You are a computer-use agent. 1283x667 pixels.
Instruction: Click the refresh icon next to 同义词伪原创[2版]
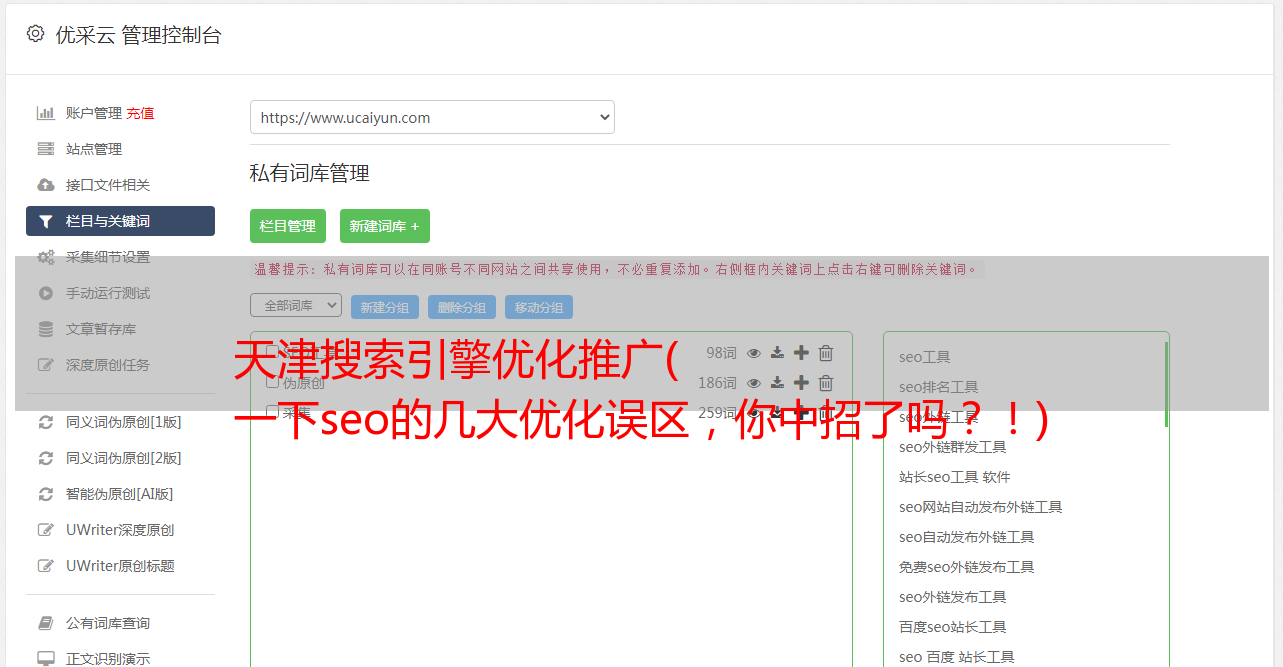point(46,458)
